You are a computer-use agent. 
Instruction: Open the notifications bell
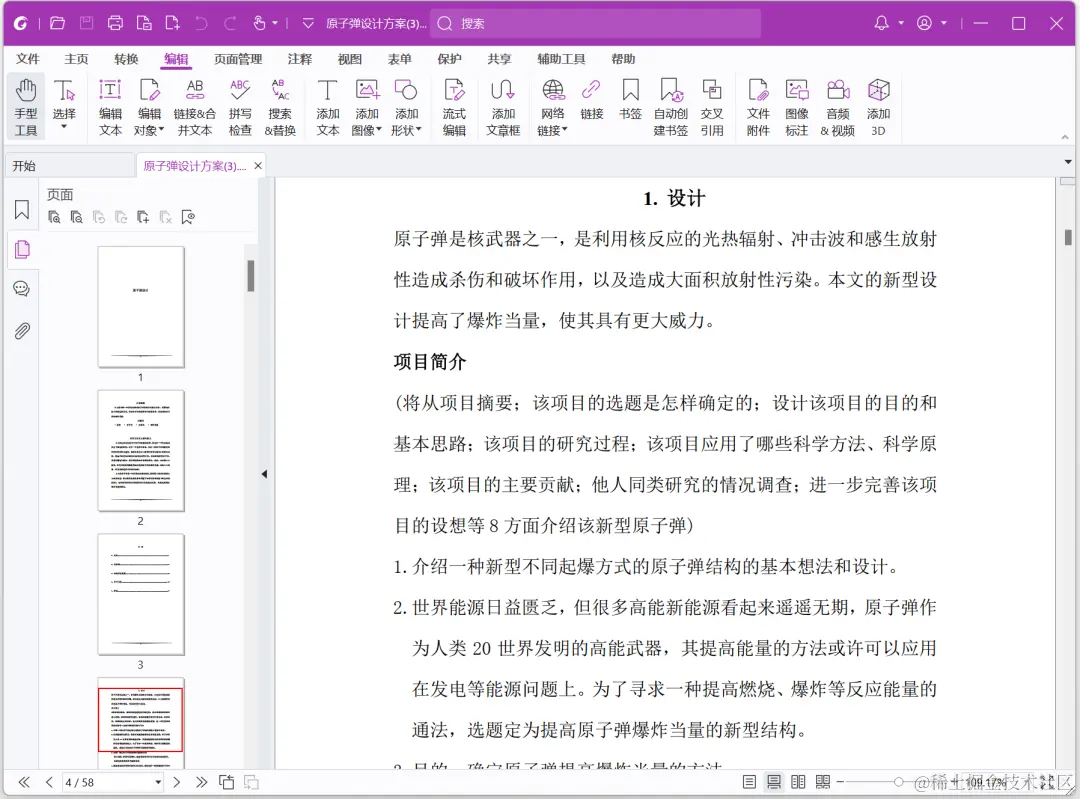[x=882, y=23]
